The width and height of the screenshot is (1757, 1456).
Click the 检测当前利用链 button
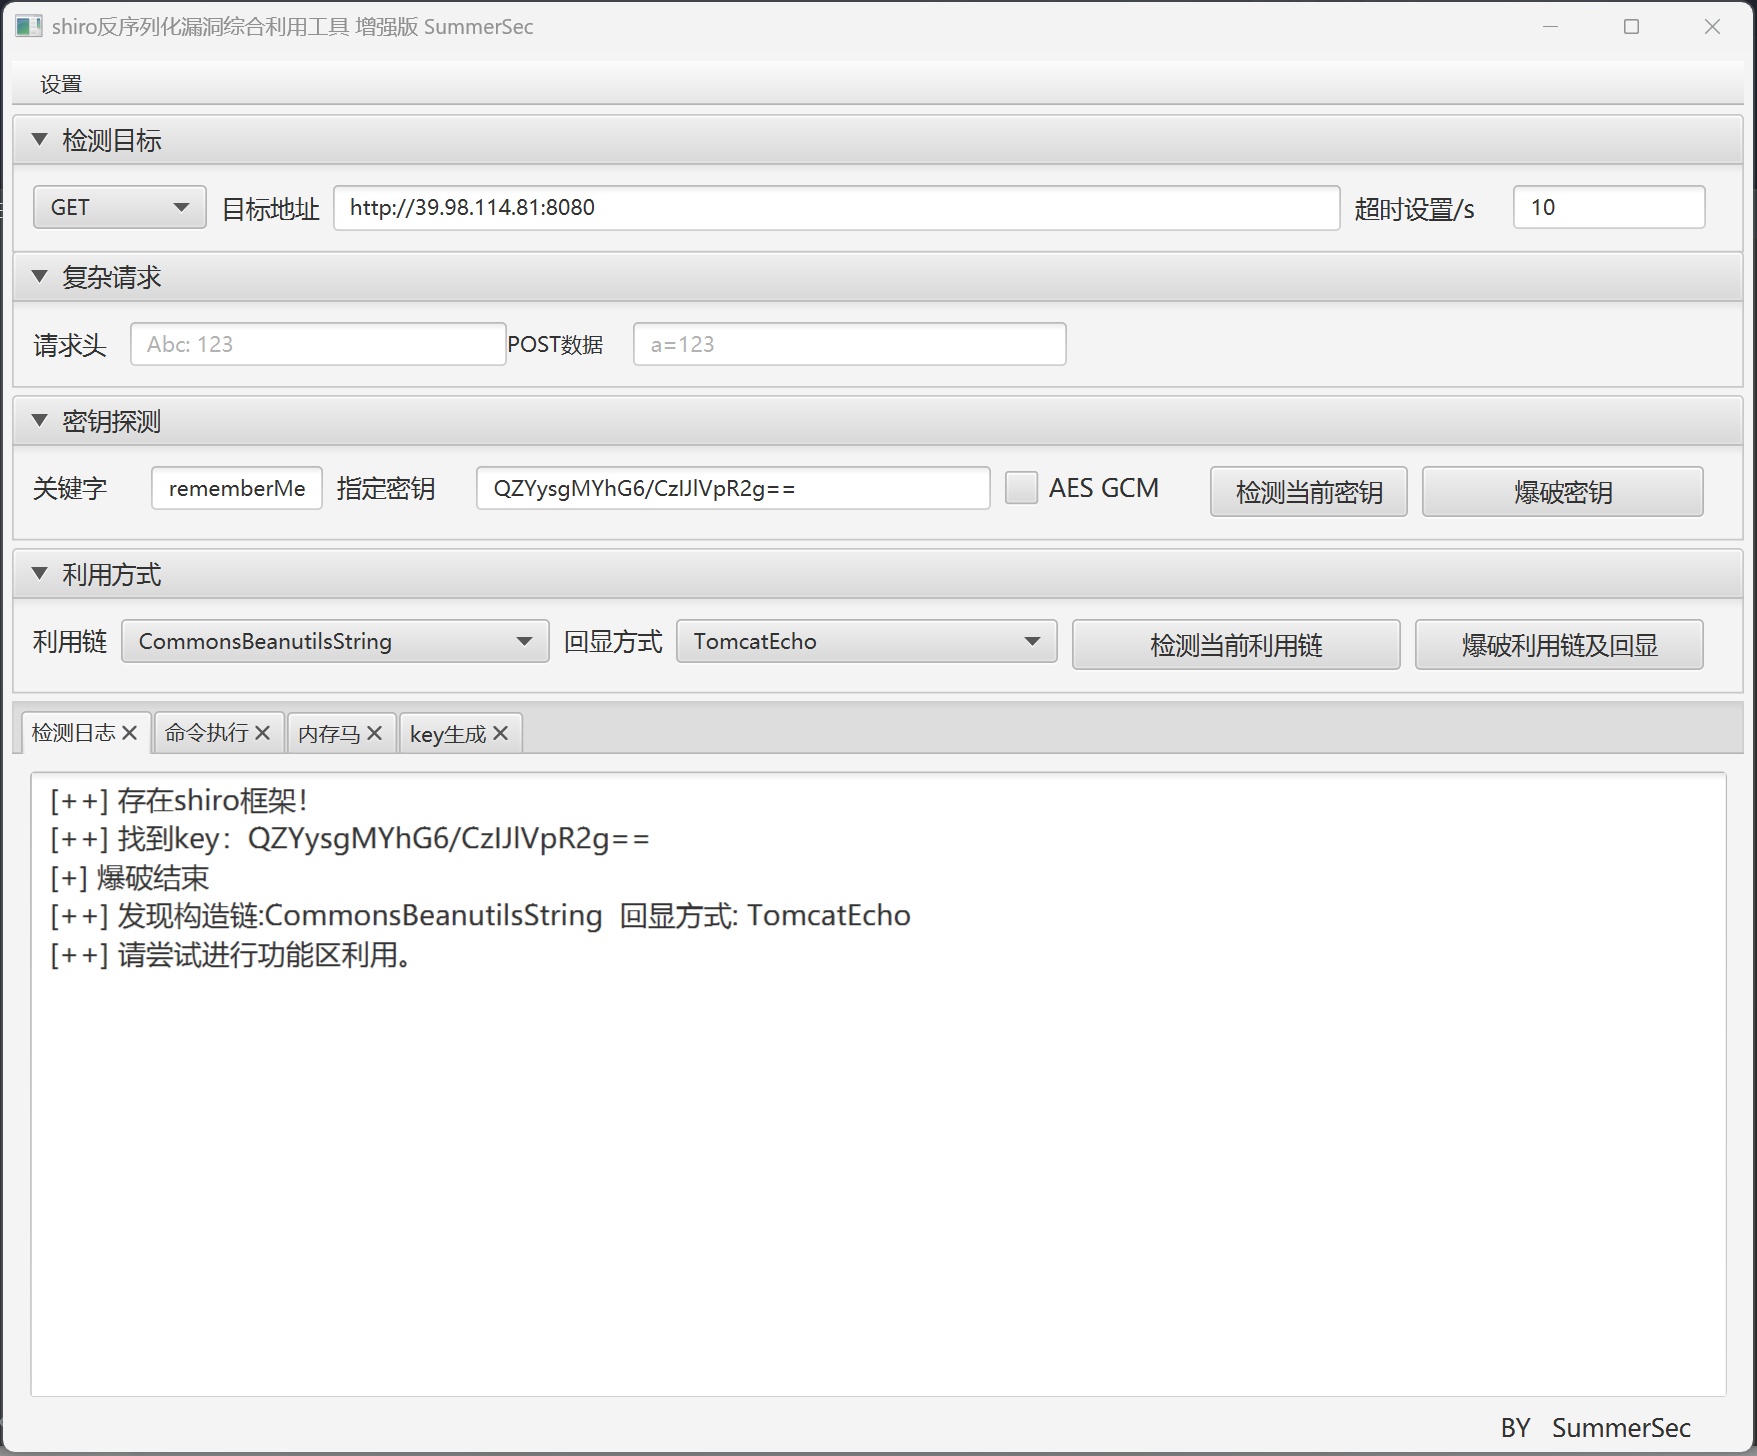pos(1236,644)
